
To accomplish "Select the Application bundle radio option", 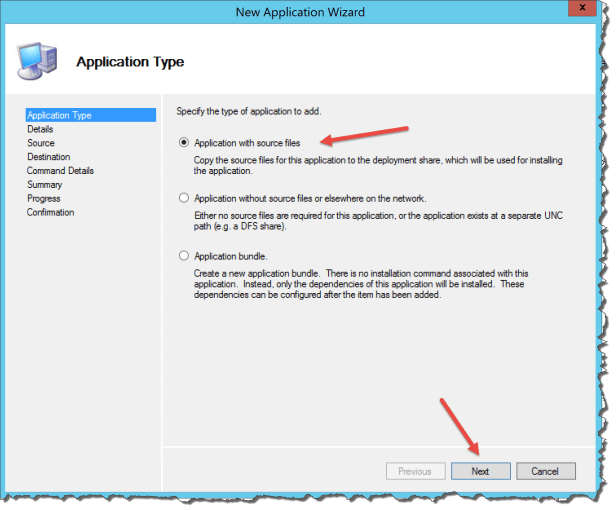I will click(x=184, y=256).
